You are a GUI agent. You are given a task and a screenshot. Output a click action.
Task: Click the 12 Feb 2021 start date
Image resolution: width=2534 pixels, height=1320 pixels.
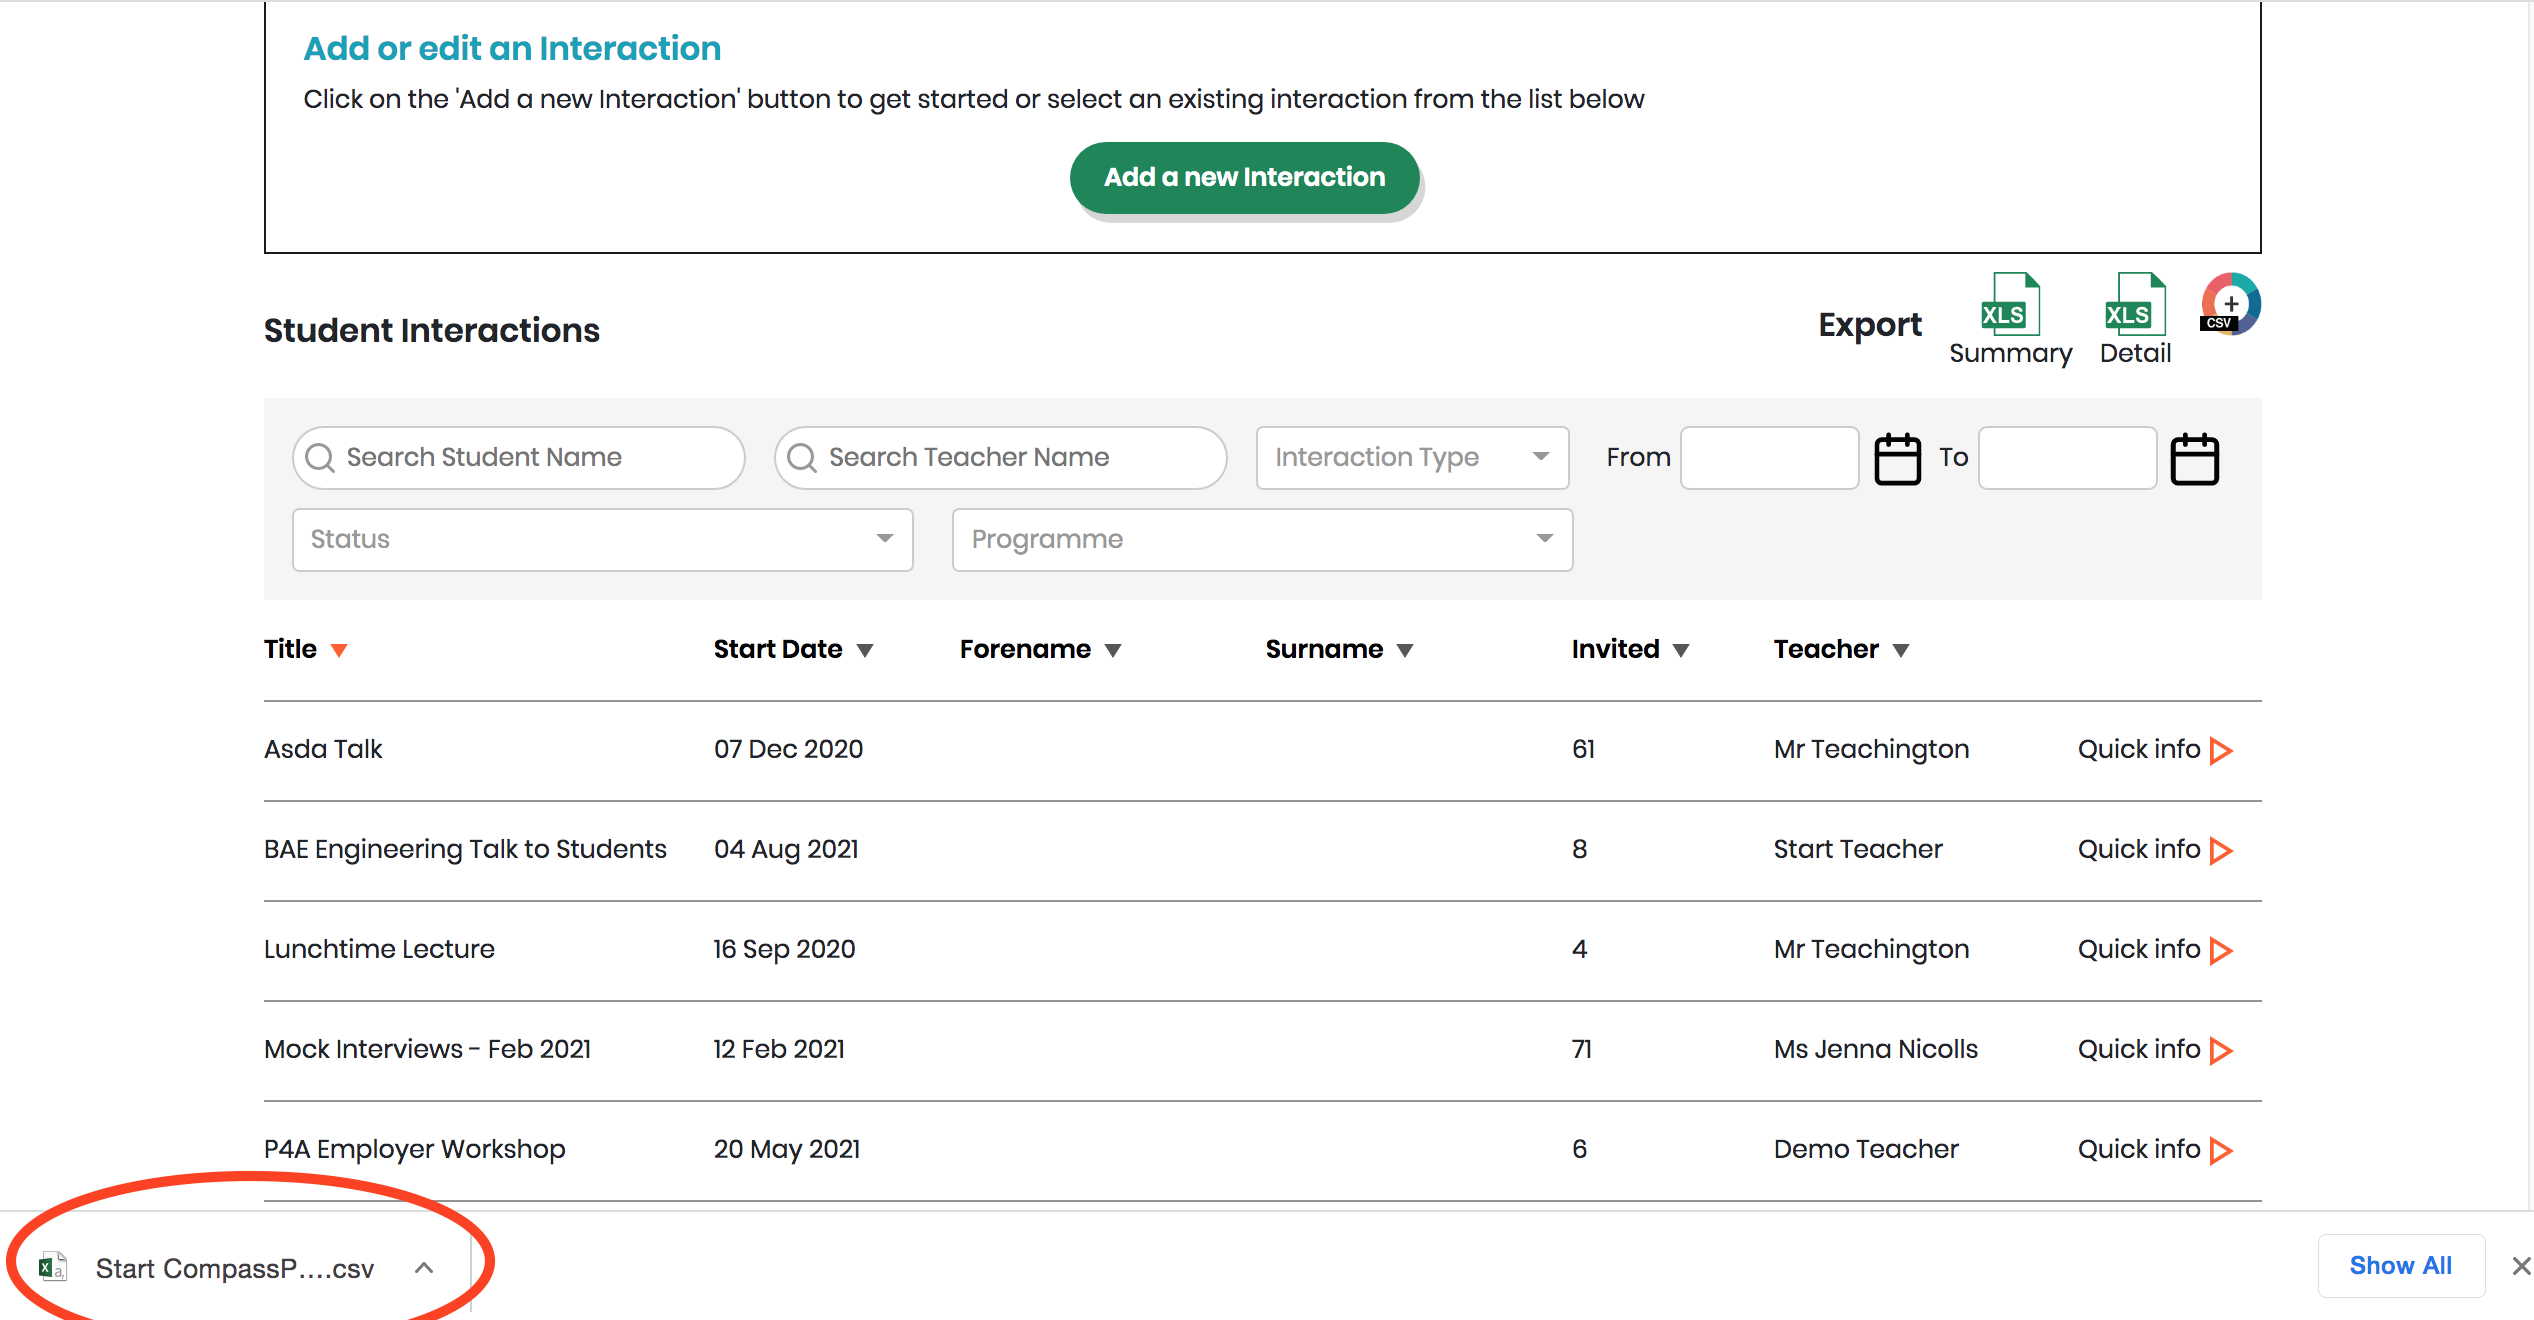tap(779, 1049)
